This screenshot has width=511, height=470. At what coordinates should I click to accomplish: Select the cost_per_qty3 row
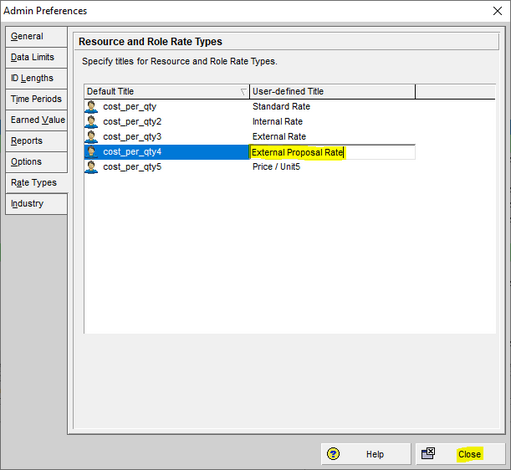pos(249,137)
